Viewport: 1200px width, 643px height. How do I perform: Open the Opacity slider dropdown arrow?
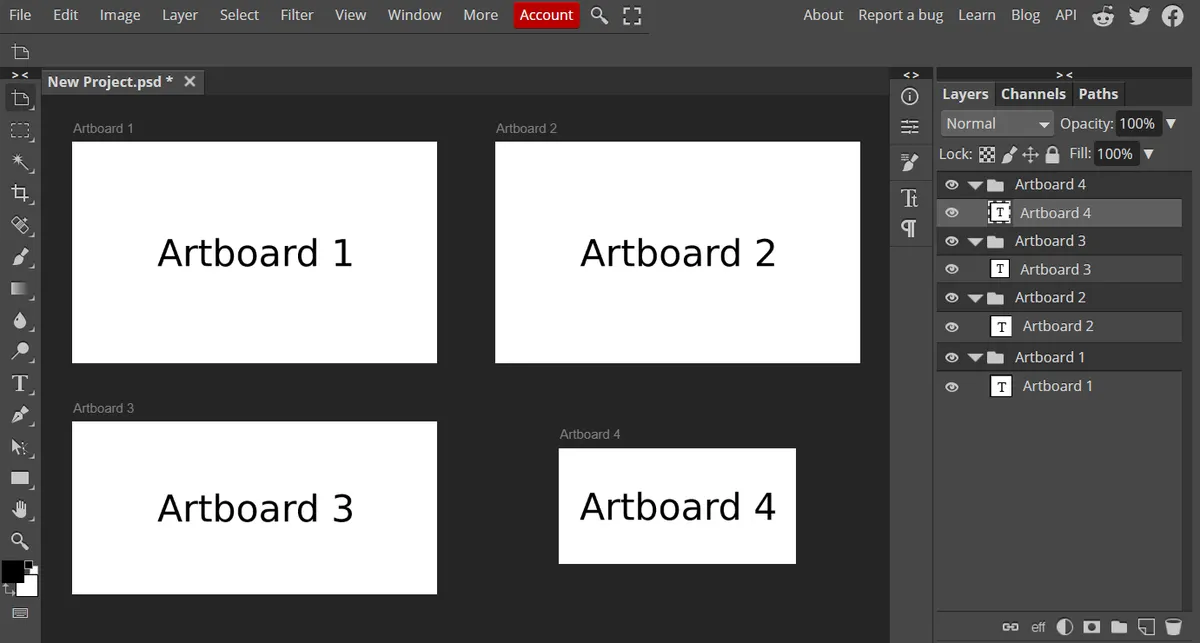point(1171,124)
